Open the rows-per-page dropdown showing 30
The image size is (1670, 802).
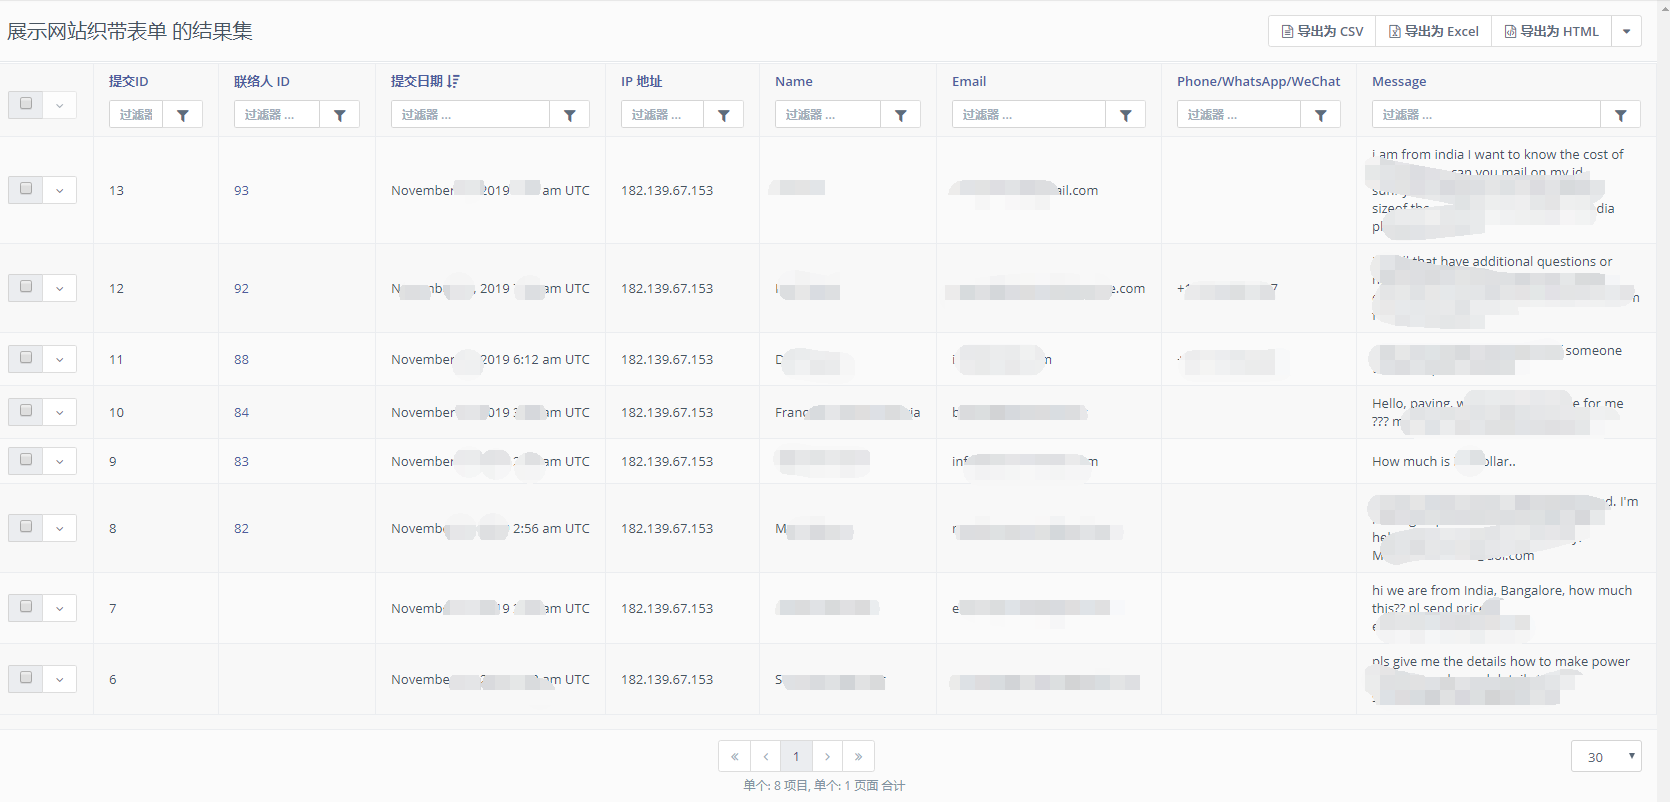tap(1606, 757)
